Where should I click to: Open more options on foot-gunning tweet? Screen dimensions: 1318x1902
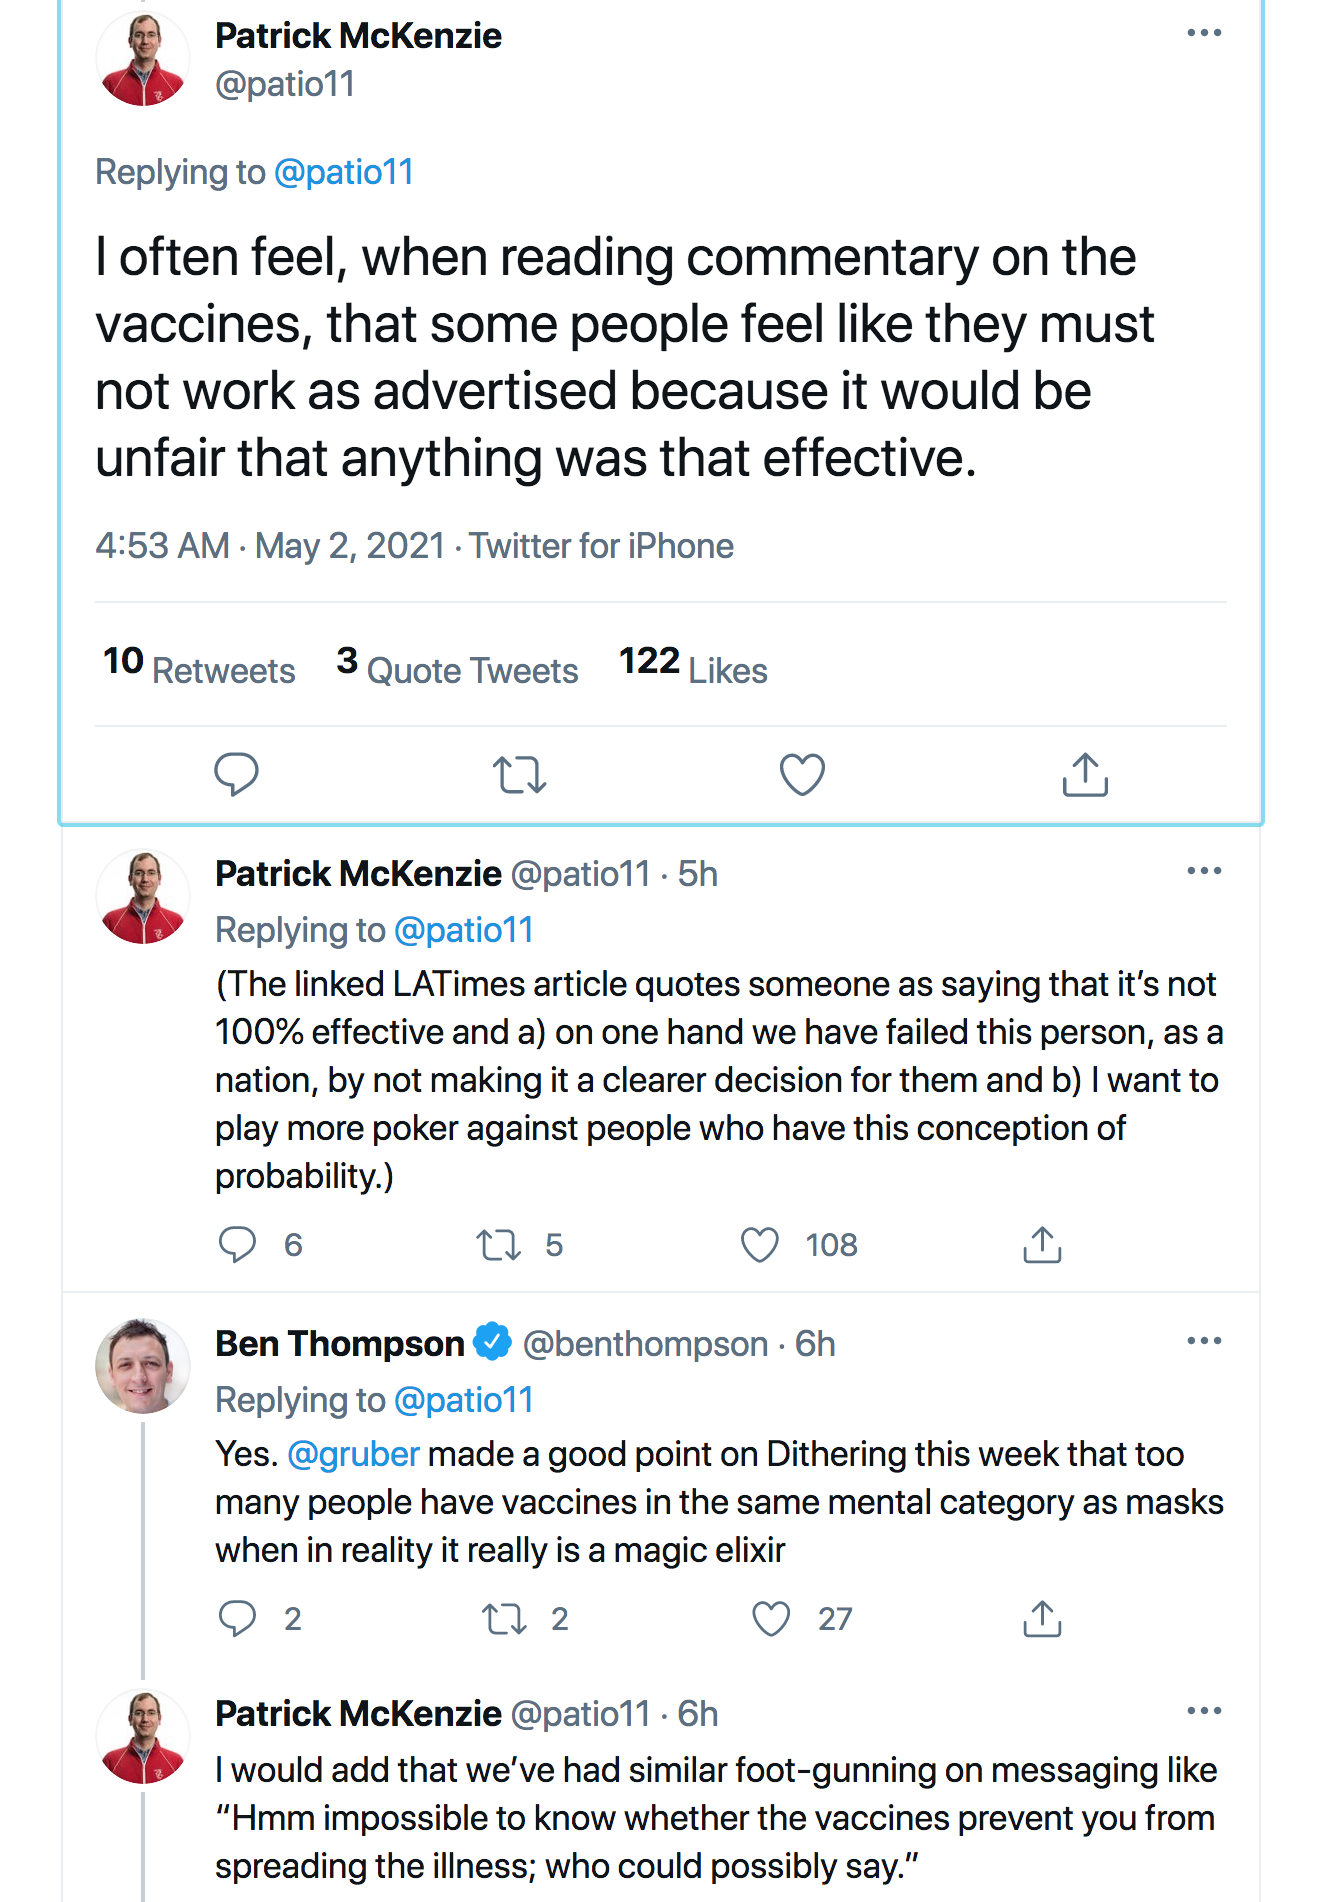point(1204,1711)
